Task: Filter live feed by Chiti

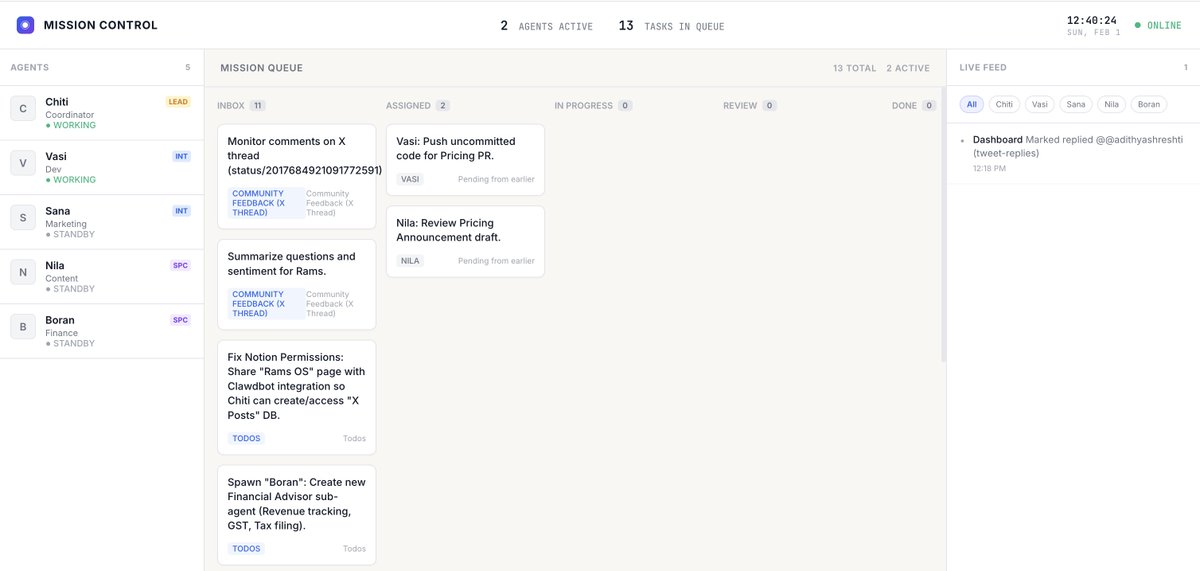Action: 1004,104
